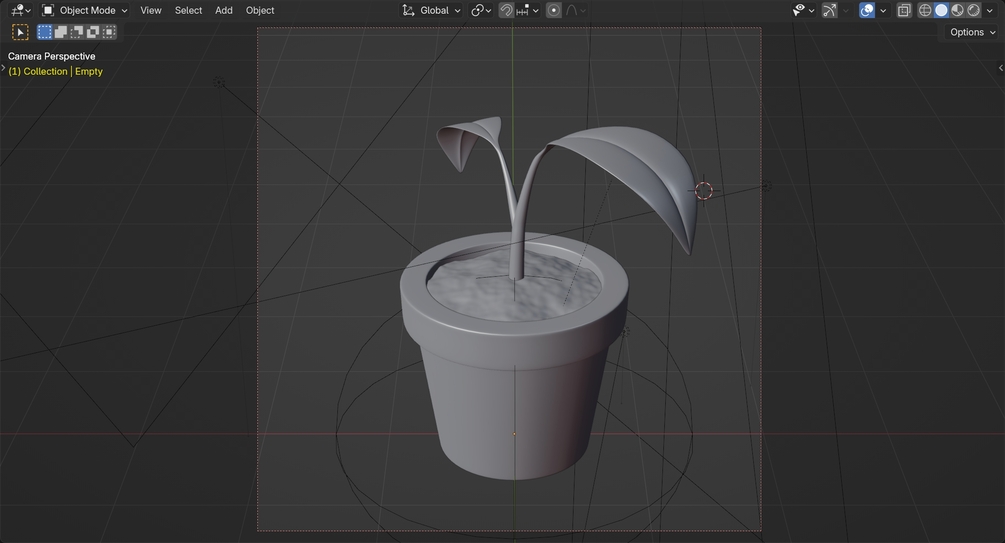This screenshot has height=543, width=1005.
Task: Toggle viewport overlays
Action: tap(867, 10)
